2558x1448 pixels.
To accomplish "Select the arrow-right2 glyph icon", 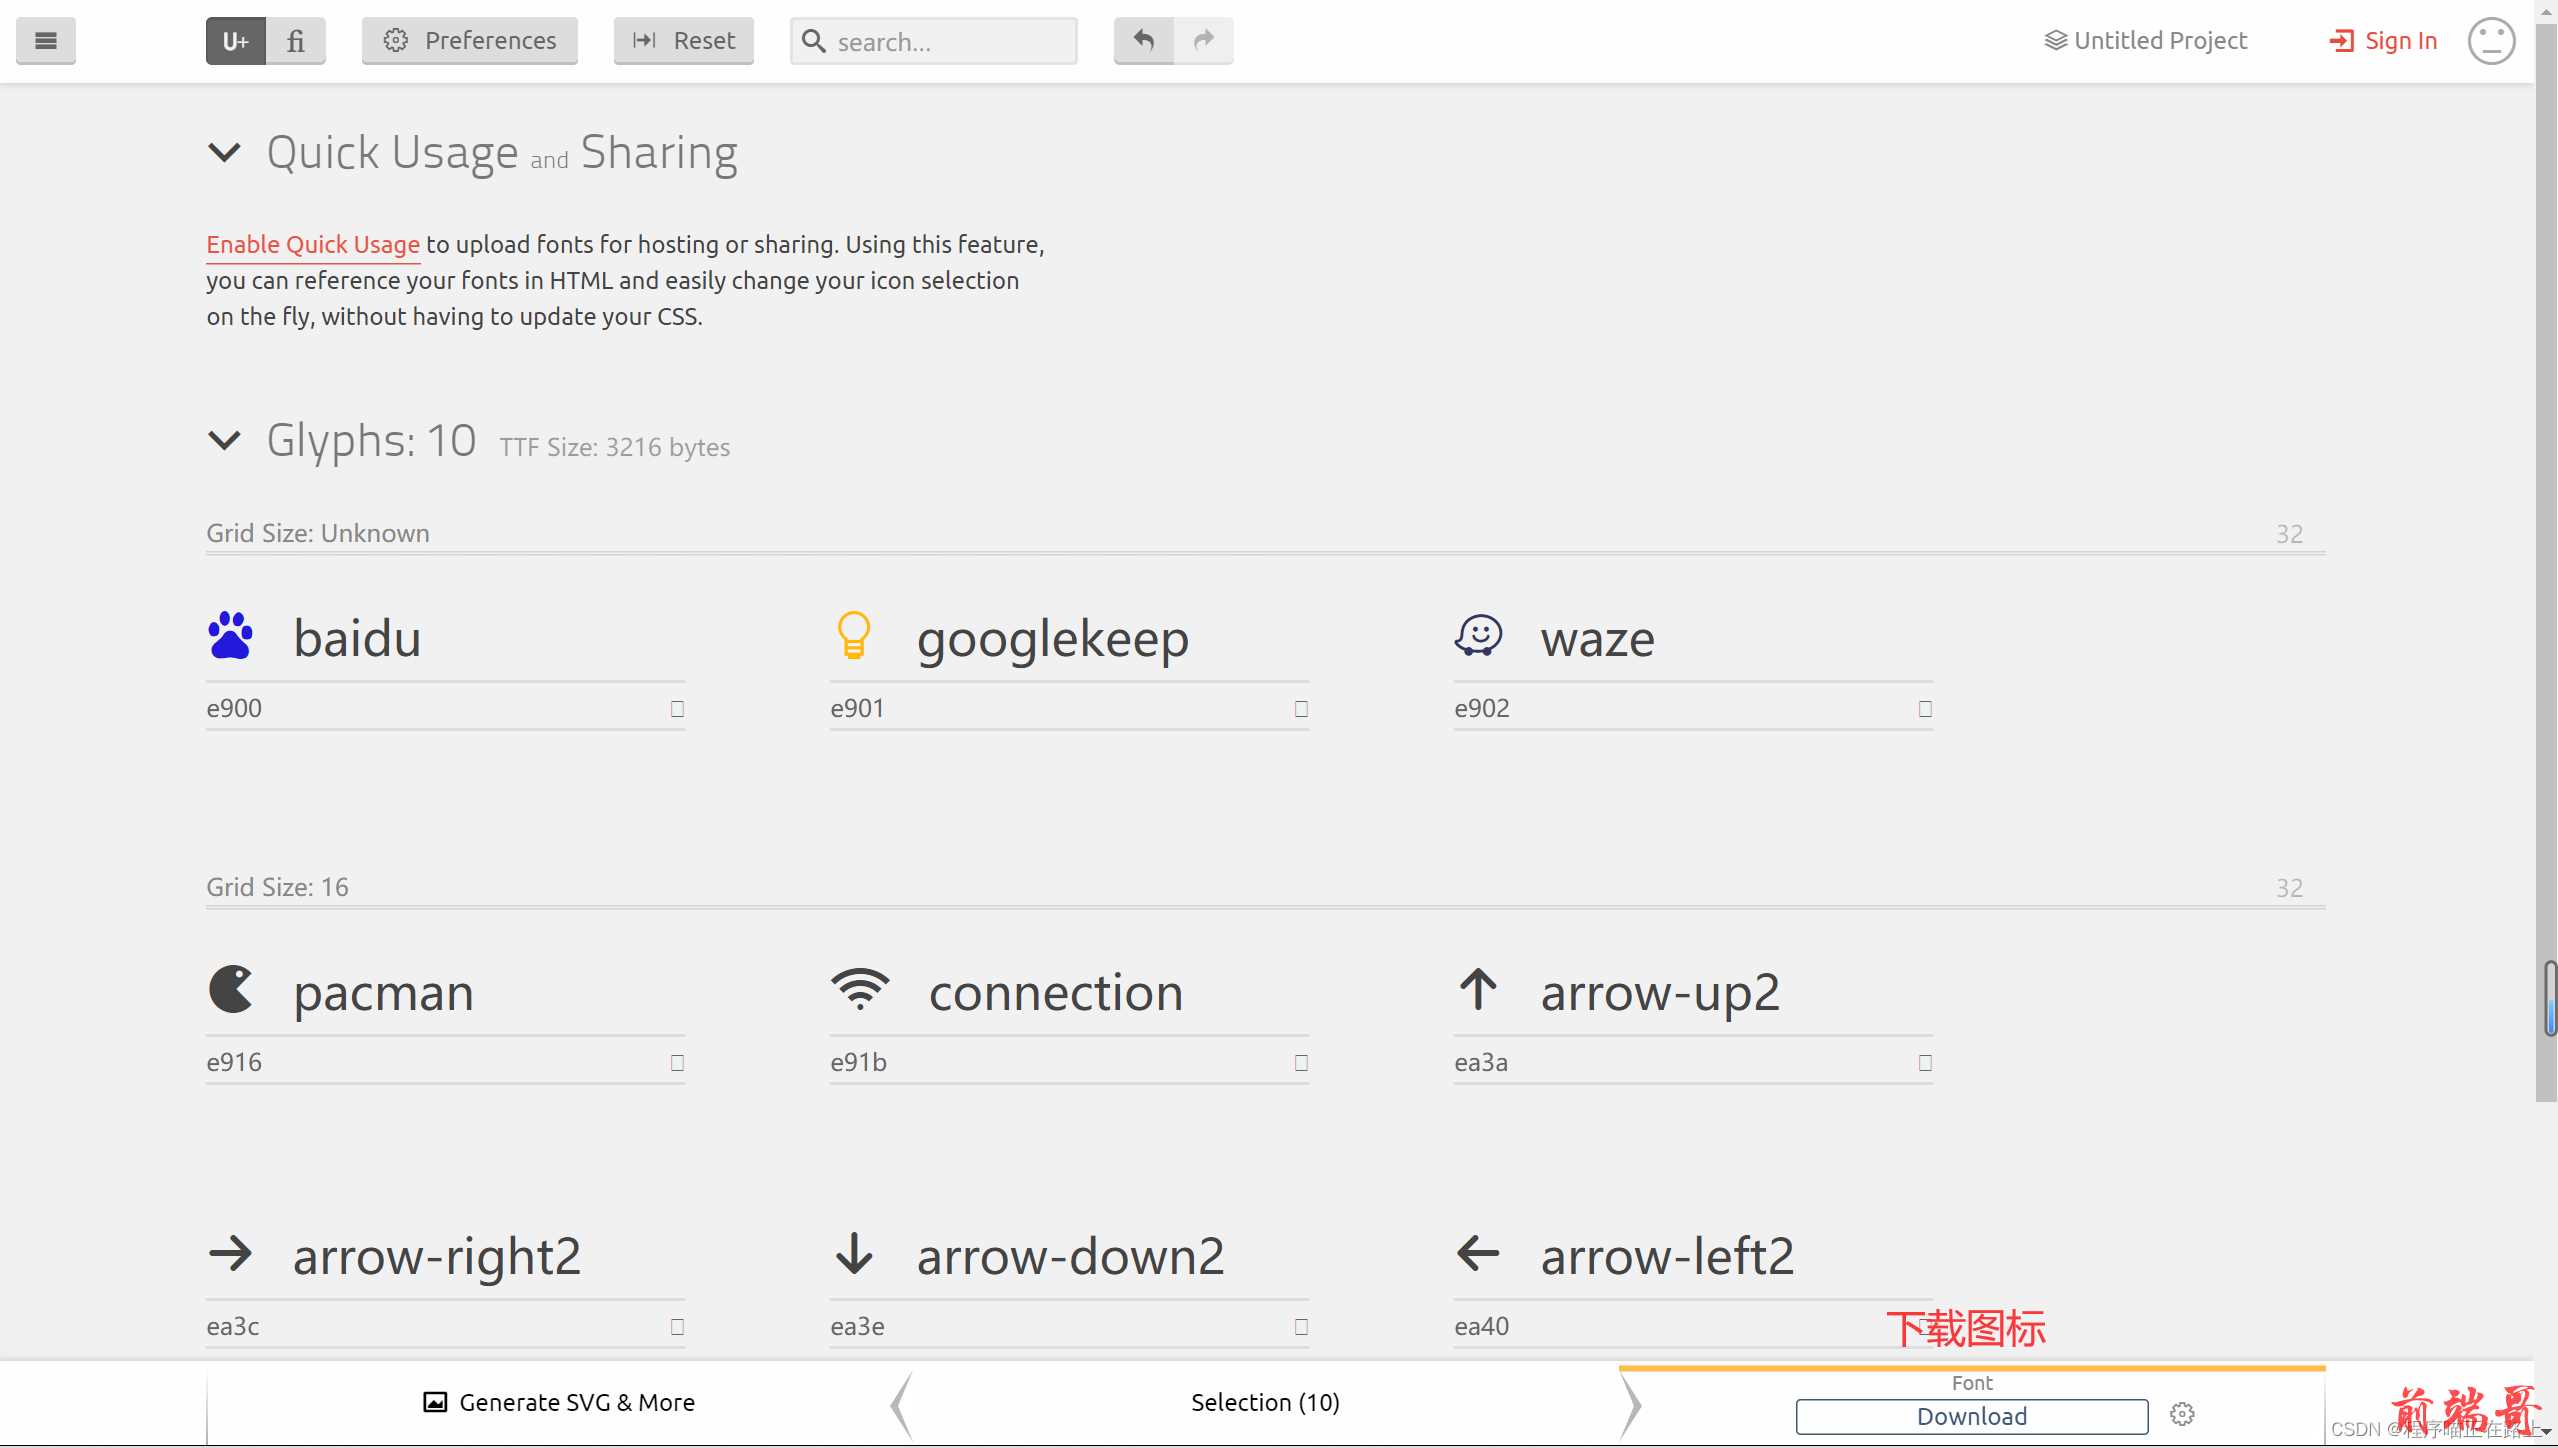I will point(231,1254).
